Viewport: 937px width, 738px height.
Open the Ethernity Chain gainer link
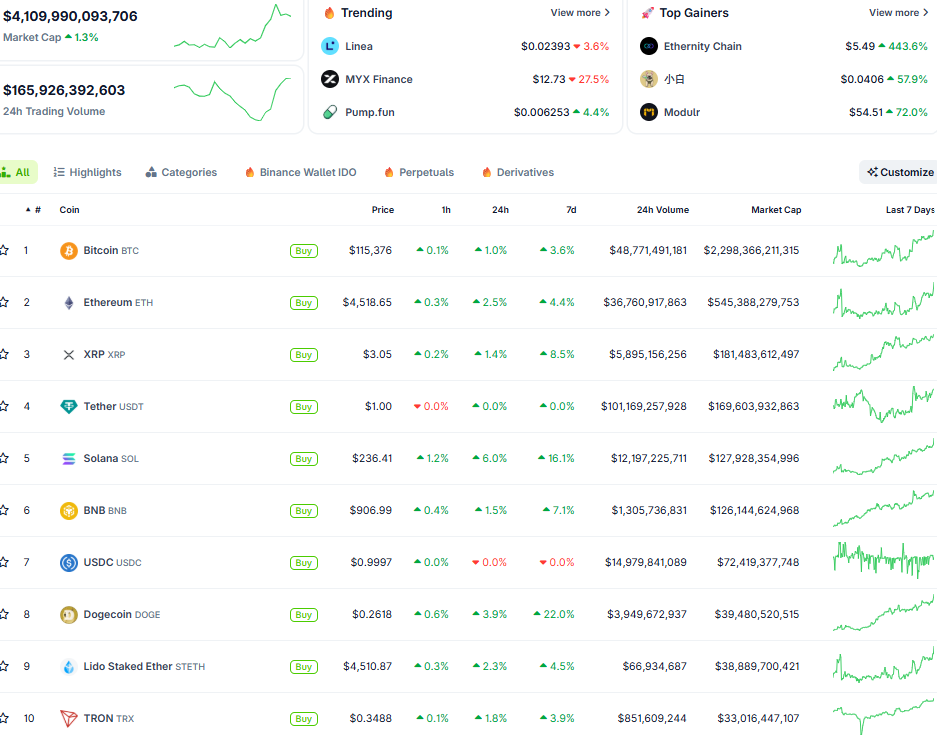pyautogui.click(x=703, y=46)
